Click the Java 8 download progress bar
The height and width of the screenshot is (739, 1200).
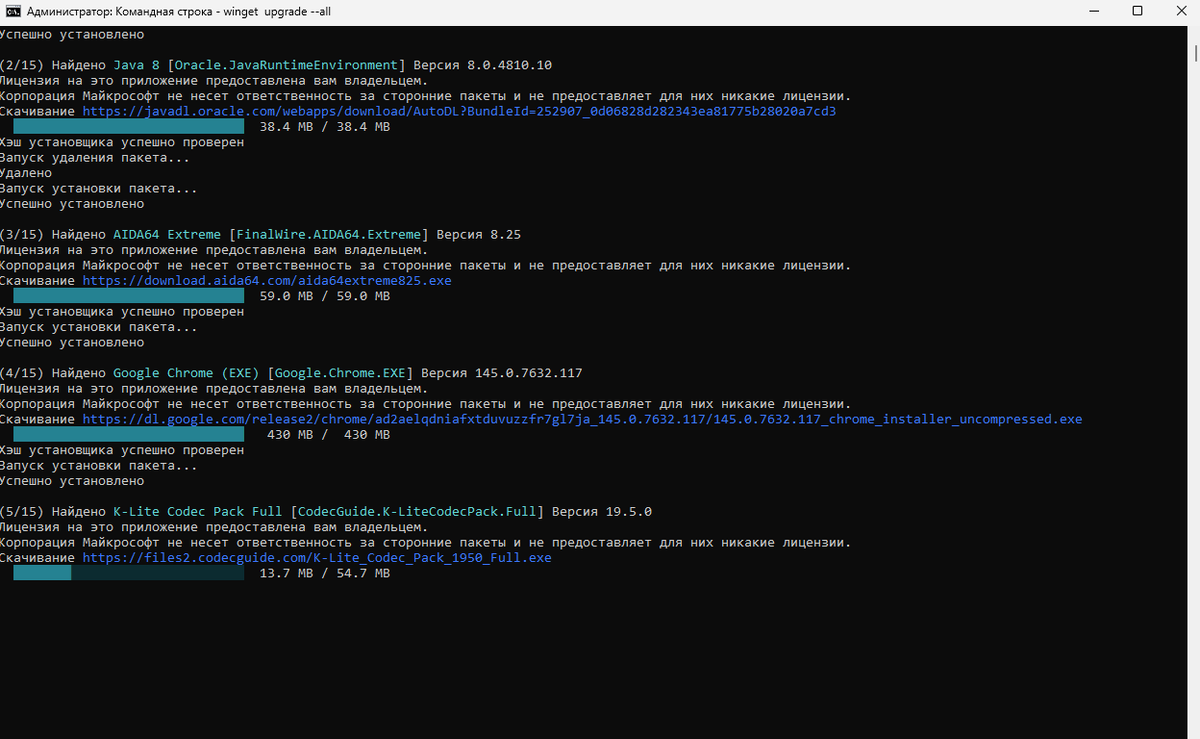coord(128,127)
